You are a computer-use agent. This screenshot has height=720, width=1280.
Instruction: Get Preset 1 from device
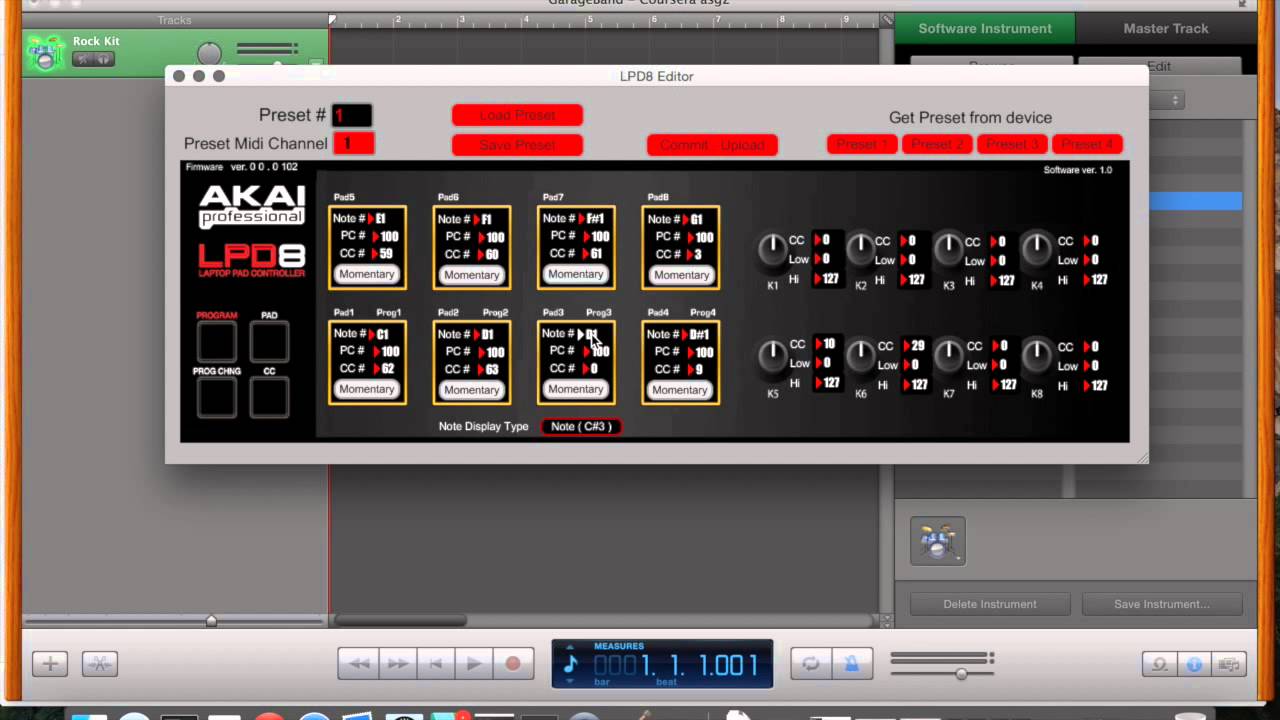click(862, 144)
